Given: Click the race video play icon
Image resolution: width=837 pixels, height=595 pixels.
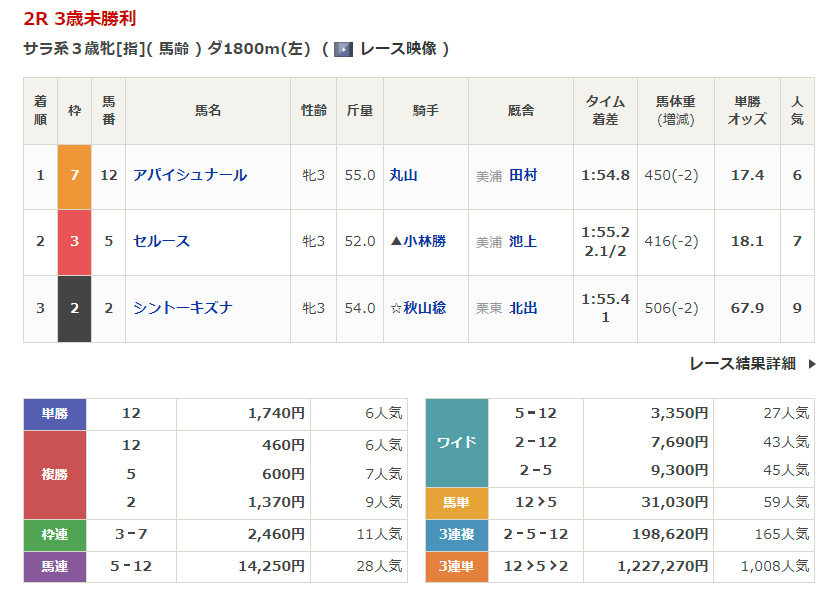Looking at the screenshot, I should [x=343, y=49].
